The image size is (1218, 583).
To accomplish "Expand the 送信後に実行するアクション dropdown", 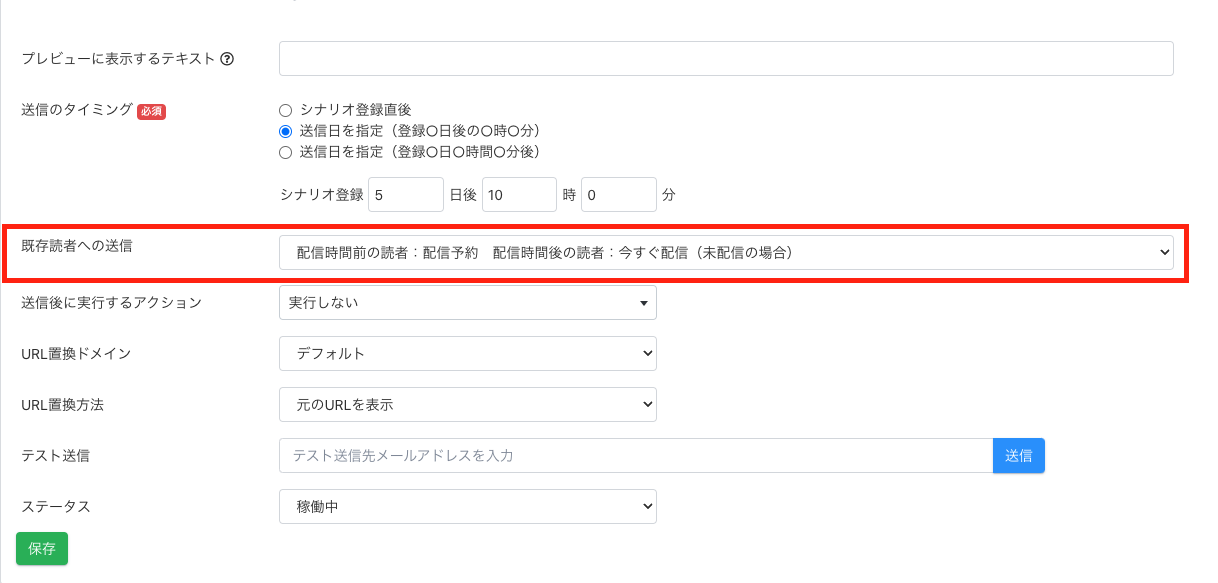I will [467, 302].
